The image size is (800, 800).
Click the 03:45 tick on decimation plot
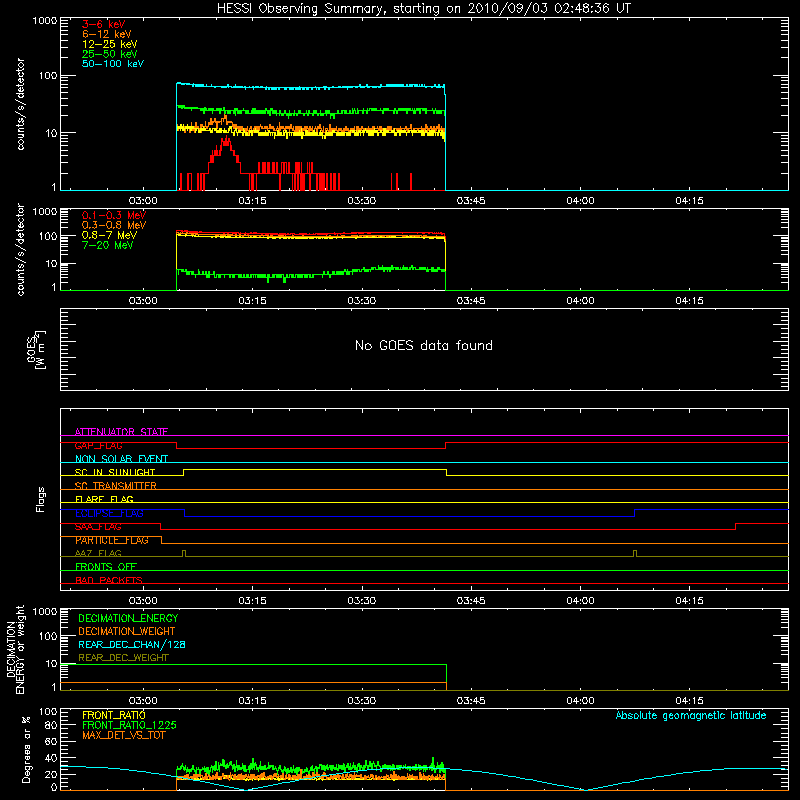tap(471, 701)
